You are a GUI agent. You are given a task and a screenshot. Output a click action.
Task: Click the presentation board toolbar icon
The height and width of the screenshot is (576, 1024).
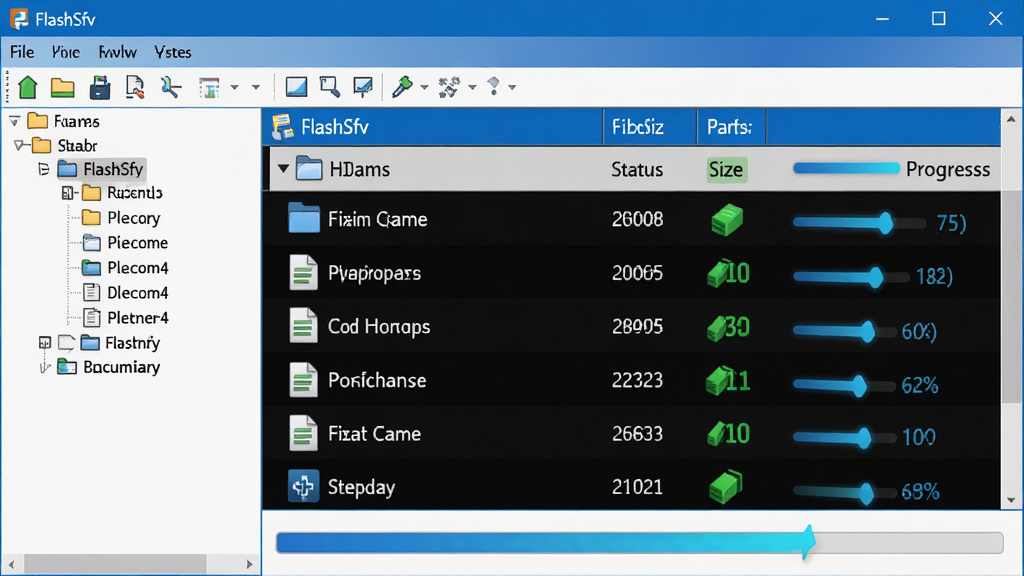[x=363, y=87]
